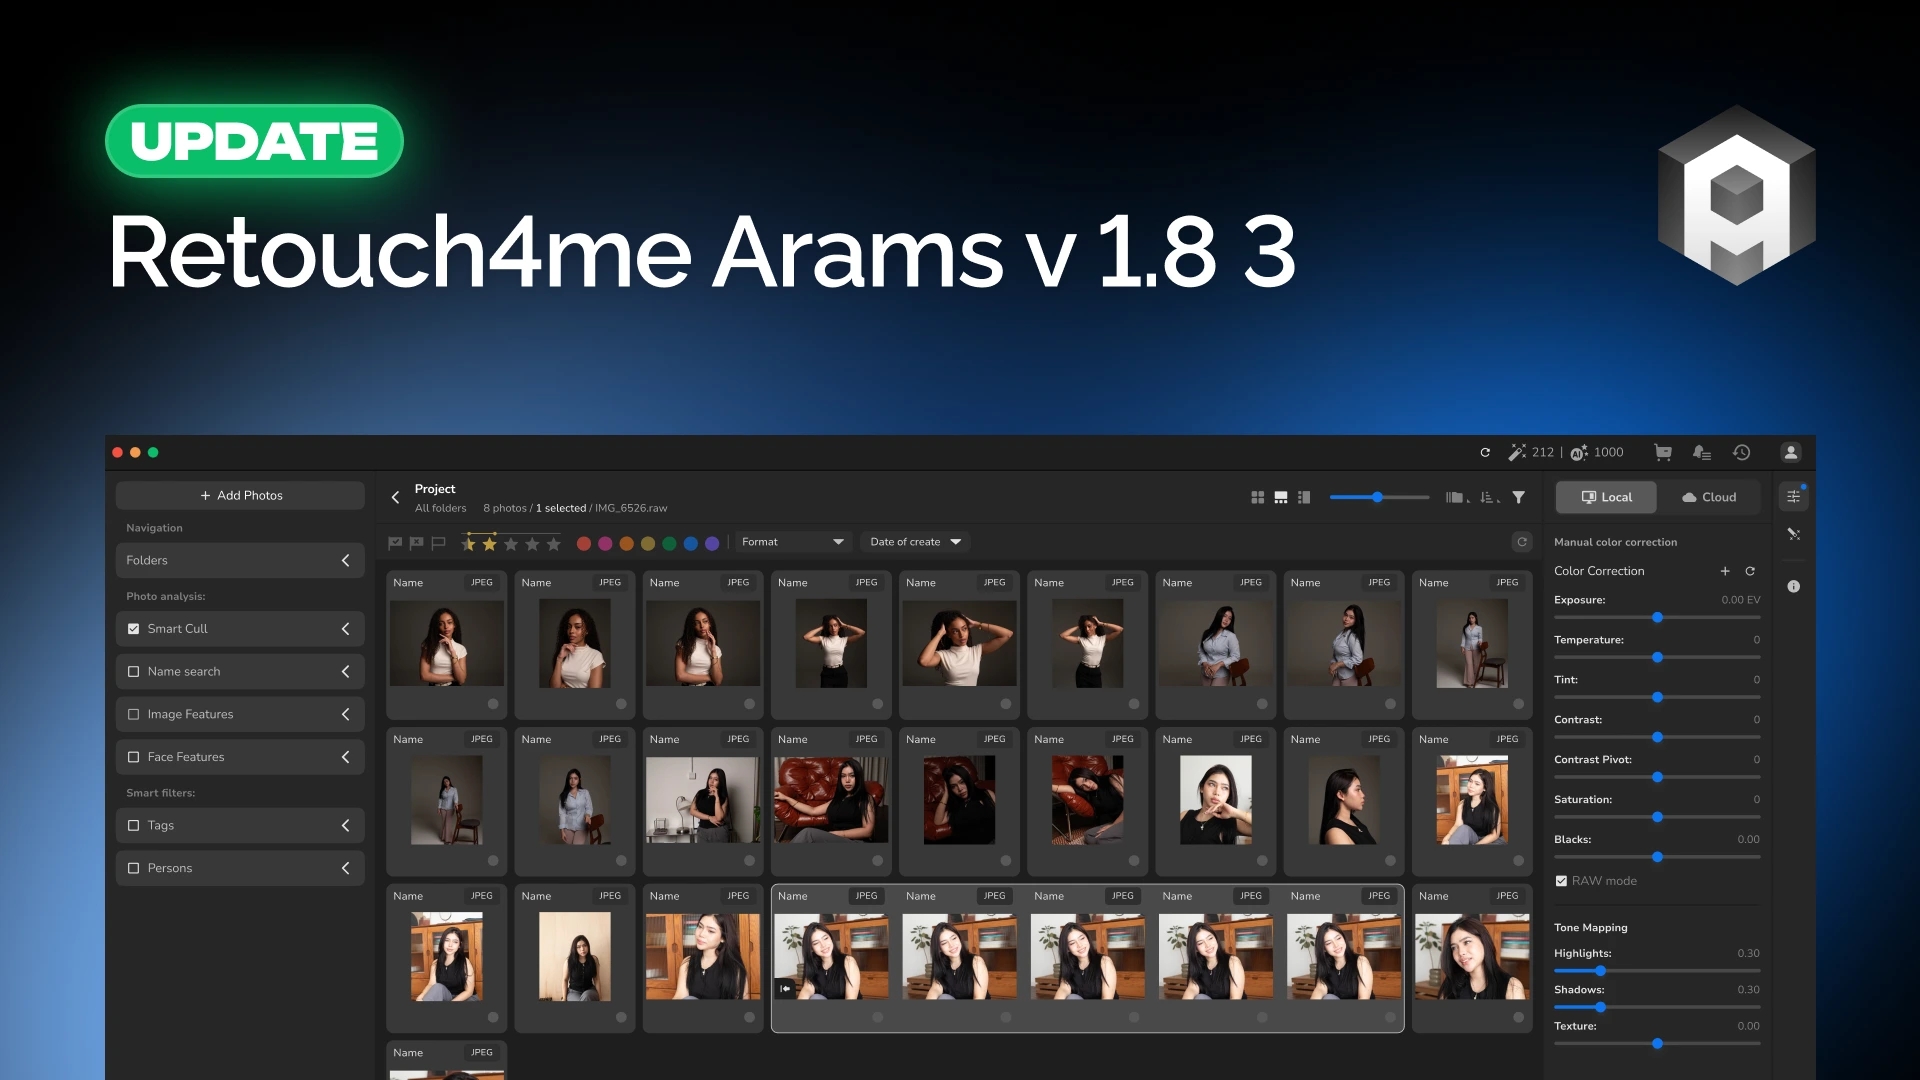Image resolution: width=1920 pixels, height=1080 pixels.
Task: Switch to detail list view layout
Action: [1304, 497]
